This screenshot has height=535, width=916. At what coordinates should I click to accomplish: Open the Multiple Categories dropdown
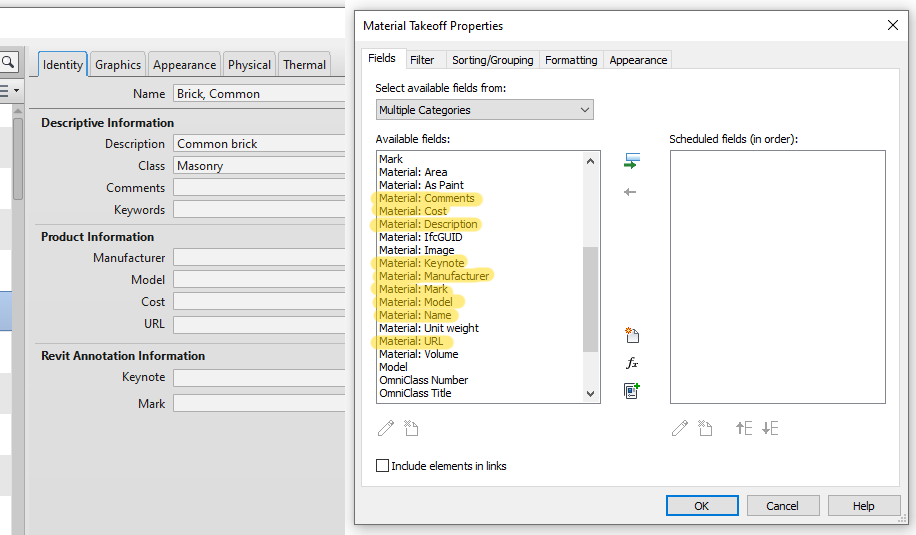click(x=485, y=110)
